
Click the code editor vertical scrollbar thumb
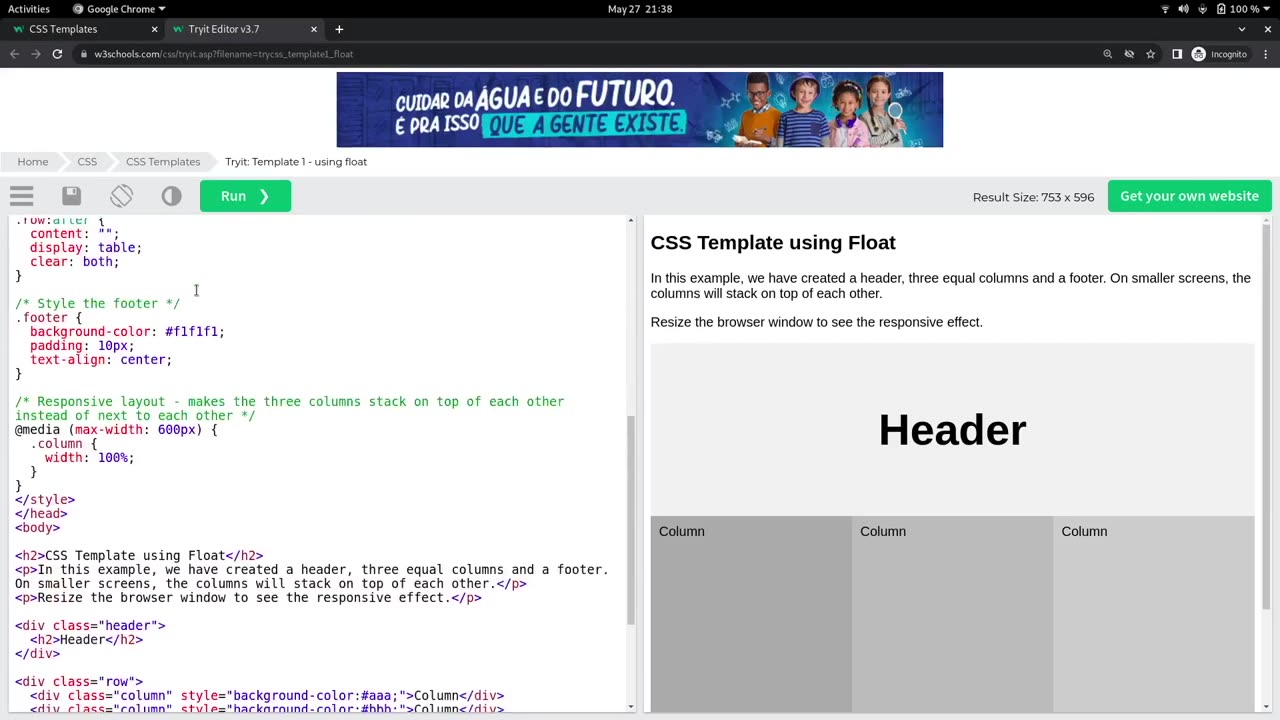pos(631,520)
